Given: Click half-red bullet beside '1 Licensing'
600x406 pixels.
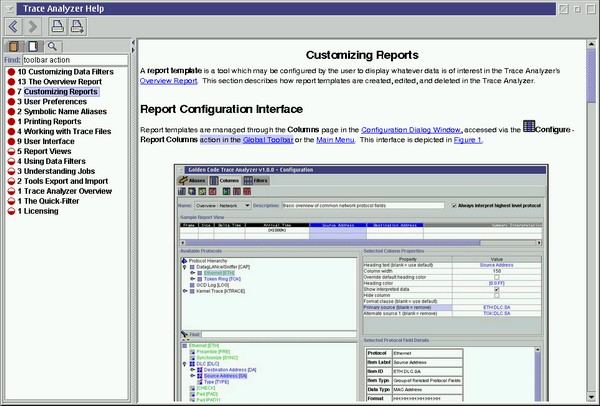Looking at the screenshot, I should [11, 211].
